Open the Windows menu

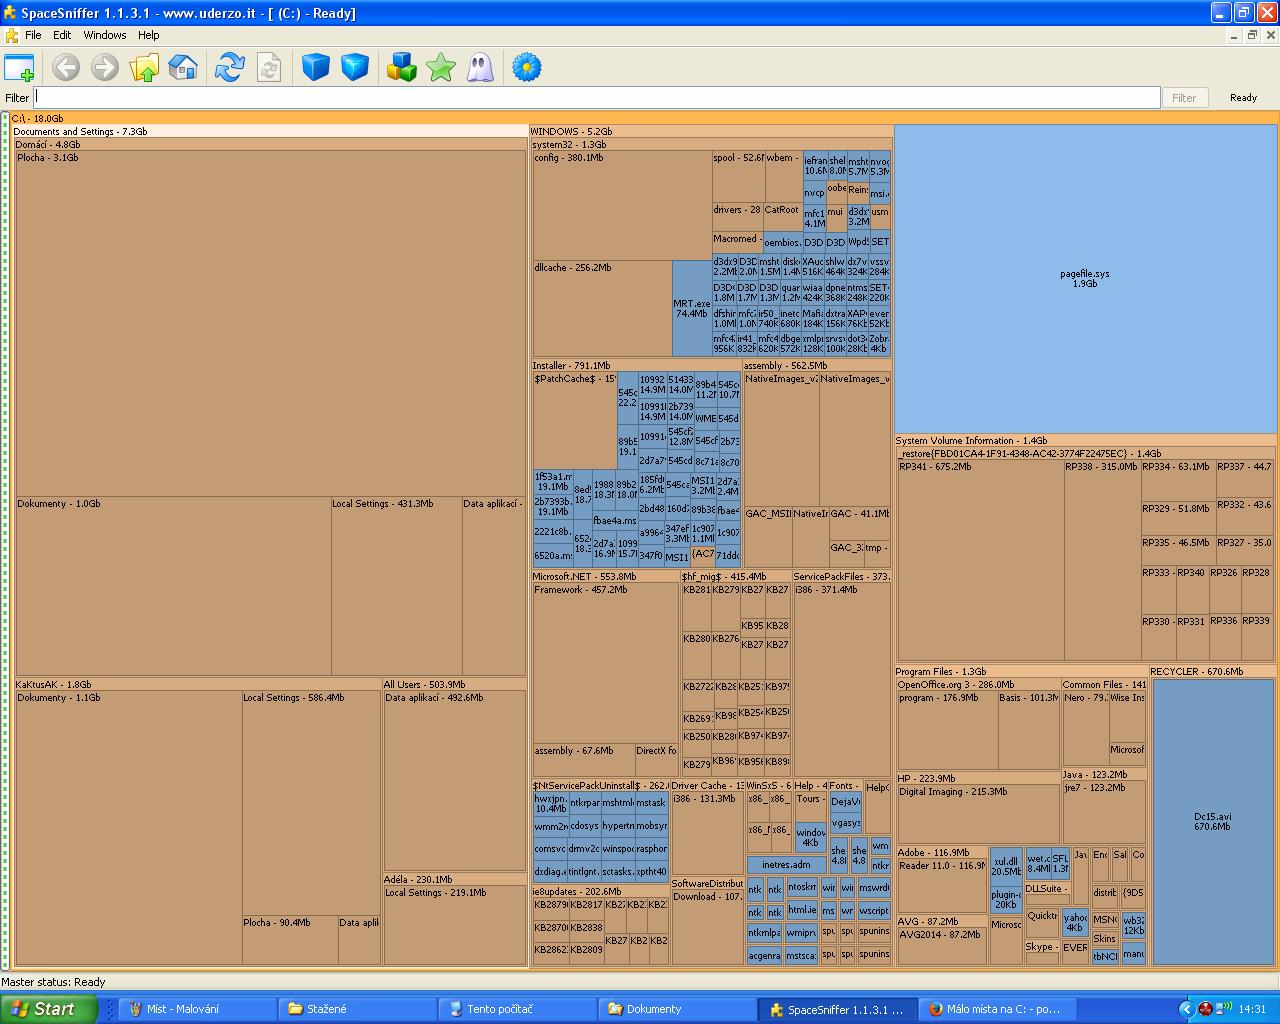click(x=105, y=35)
